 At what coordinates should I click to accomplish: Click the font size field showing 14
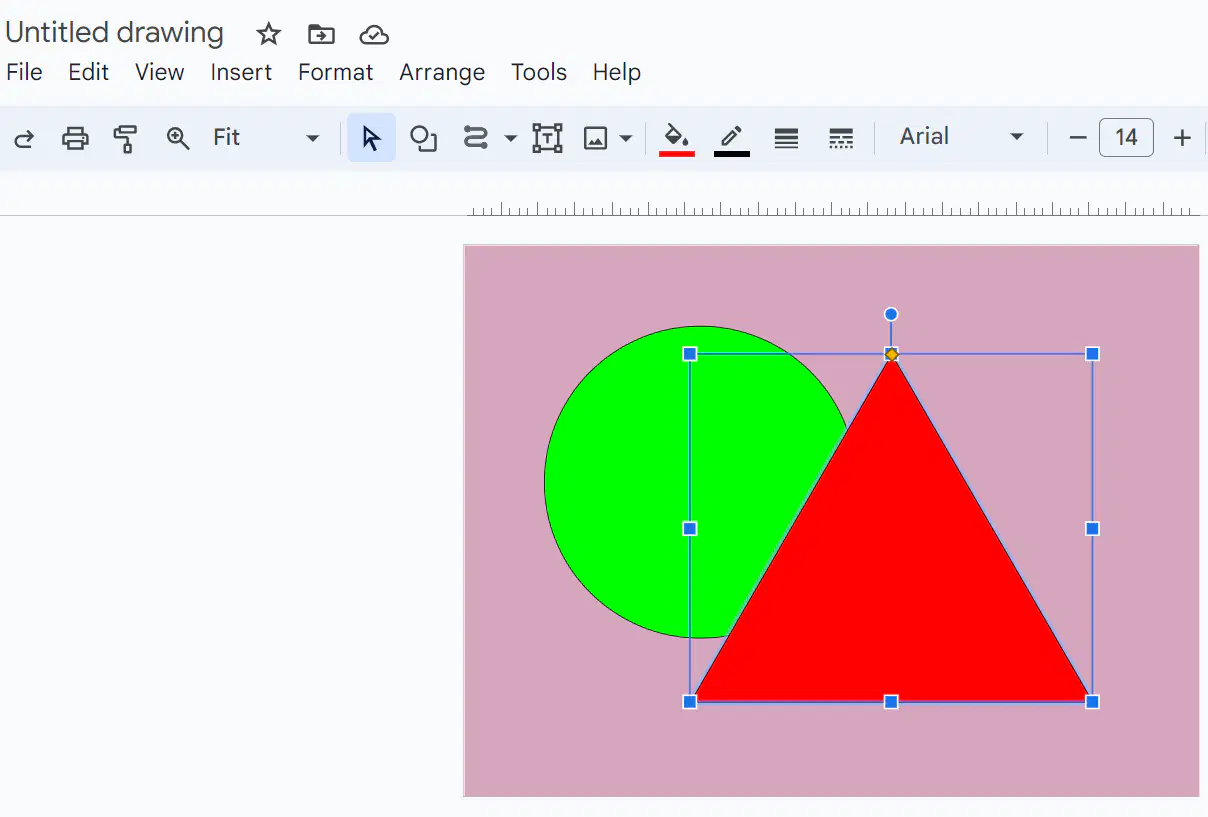tap(1126, 137)
